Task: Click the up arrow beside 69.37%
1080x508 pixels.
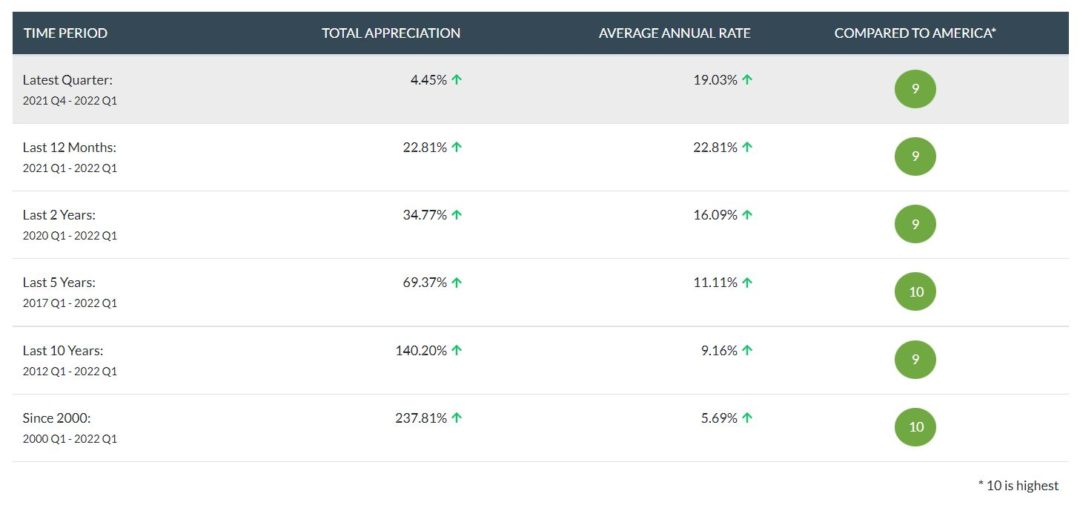Action: point(456,283)
